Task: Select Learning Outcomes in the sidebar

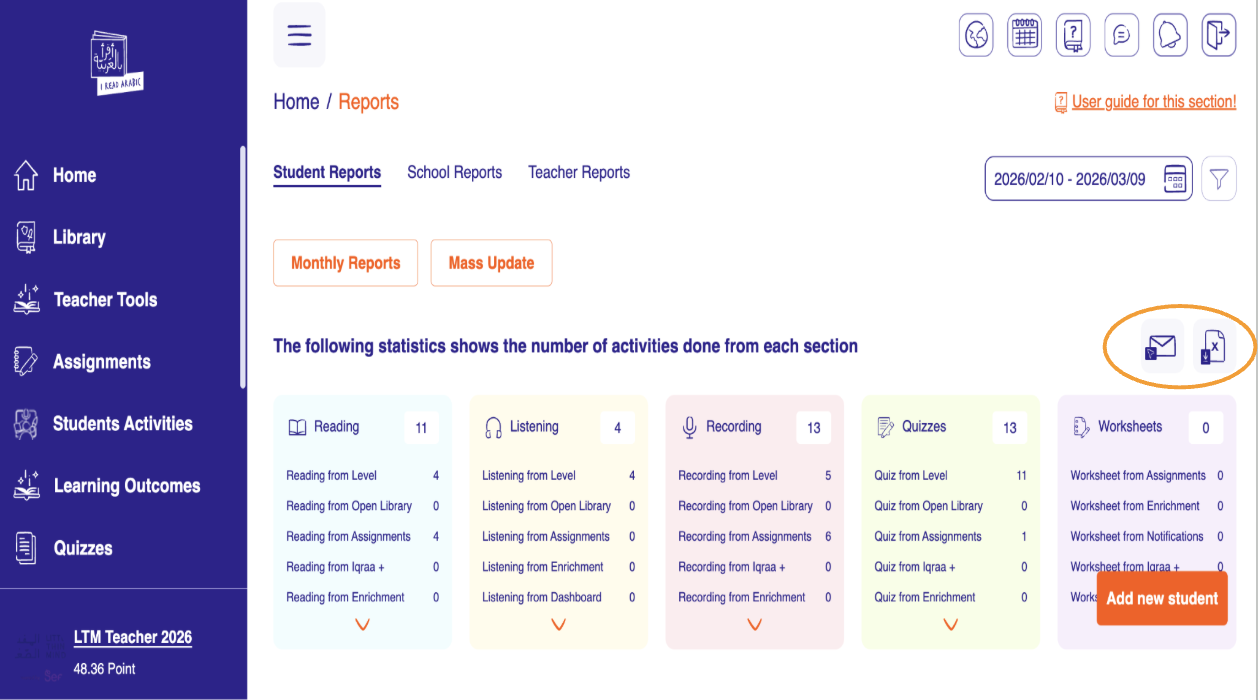Action: point(126,486)
